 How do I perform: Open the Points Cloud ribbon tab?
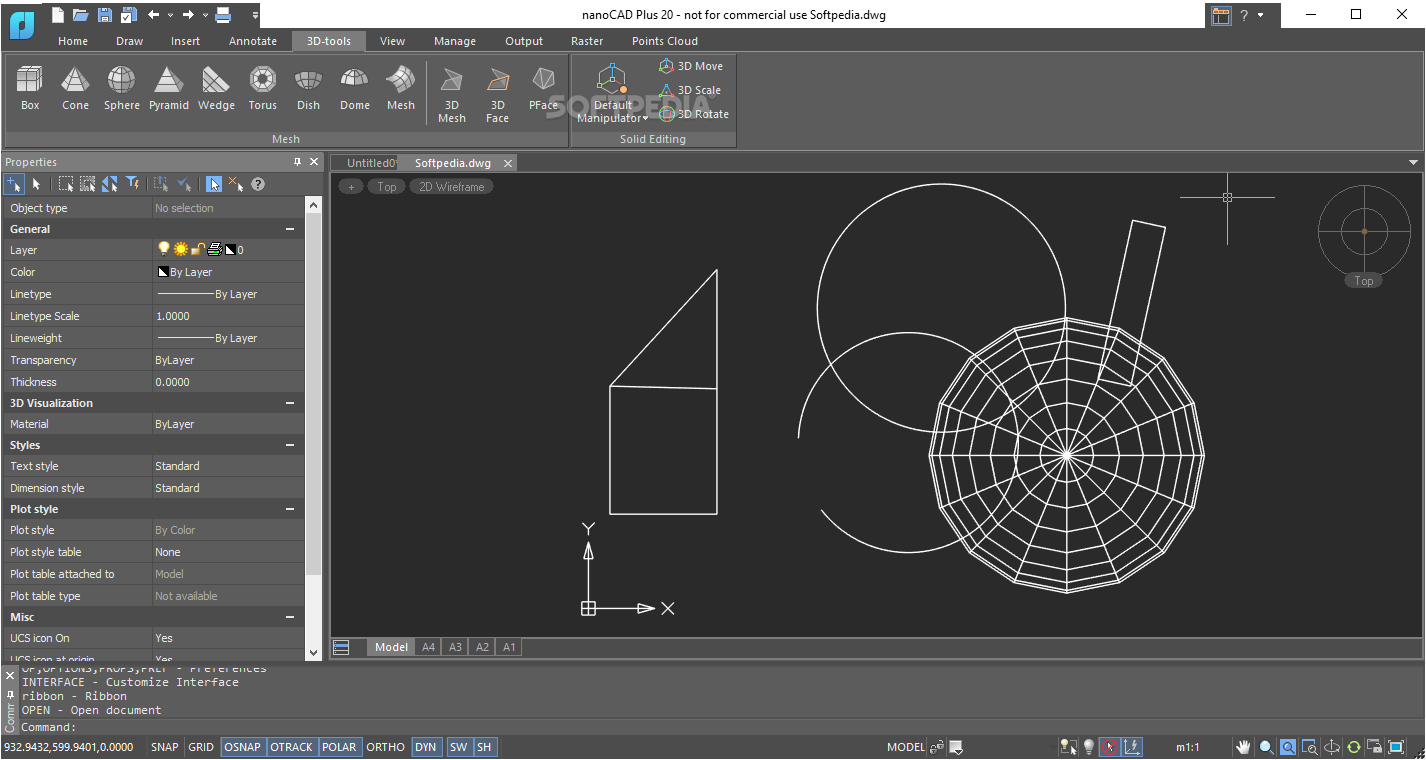tap(665, 41)
